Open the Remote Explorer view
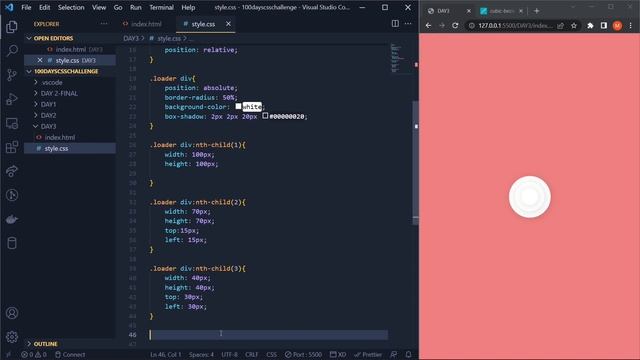This screenshot has height=360, width=640. [x=12, y=123]
